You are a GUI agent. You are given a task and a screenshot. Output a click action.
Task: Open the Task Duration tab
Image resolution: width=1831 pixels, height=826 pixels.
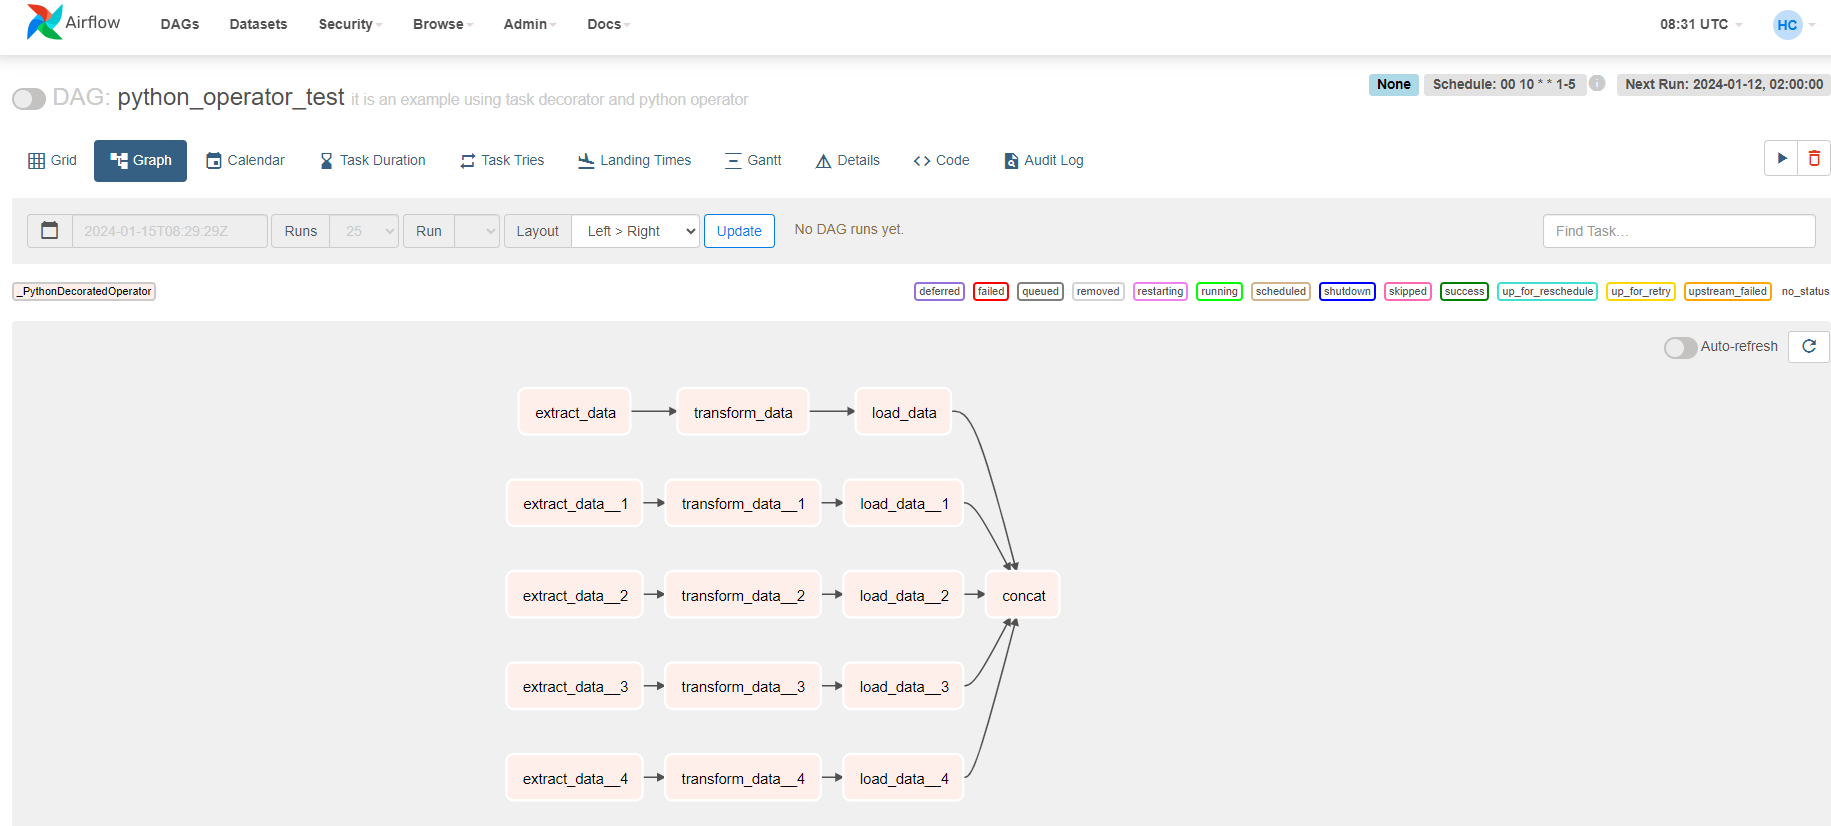372,160
